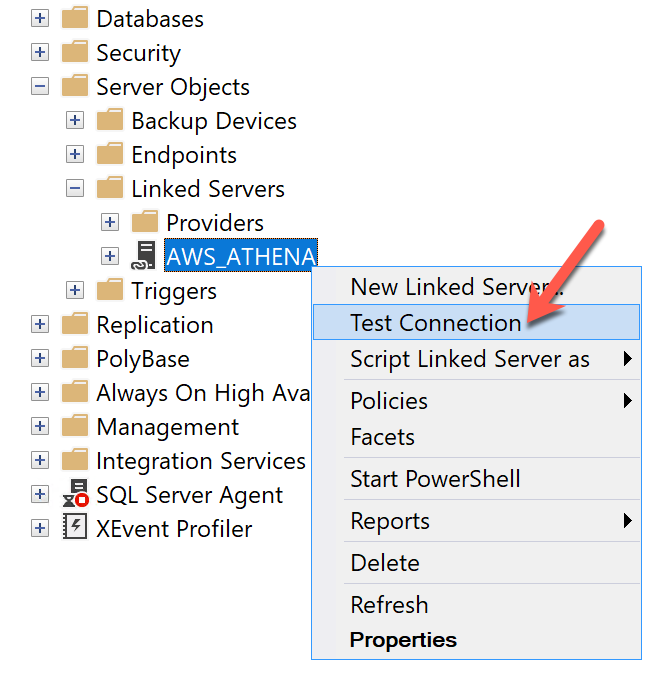The height and width of the screenshot is (700, 662).
Task: Click the Triggers folder icon
Action: click(x=110, y=290)
